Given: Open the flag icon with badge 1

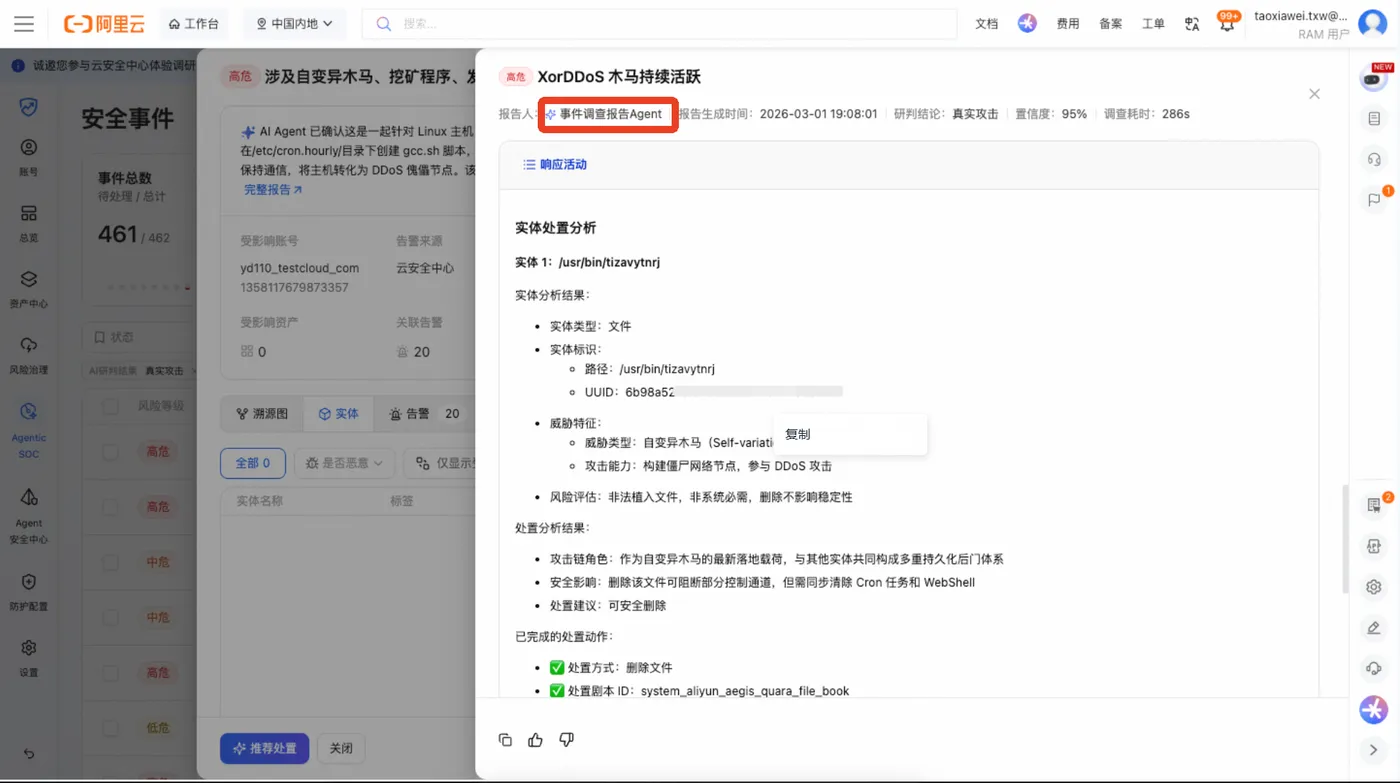Looking at the screenshot, I should coord(1375,199).
